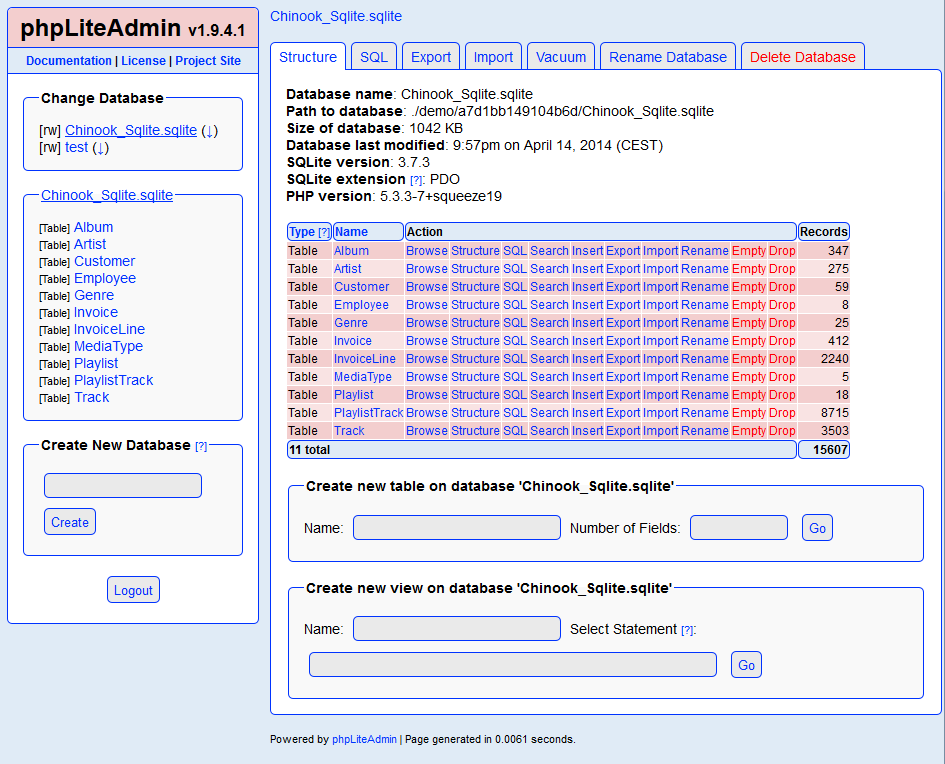Open the Documentation link
The image size is (945, 764).
pos(69,61)
